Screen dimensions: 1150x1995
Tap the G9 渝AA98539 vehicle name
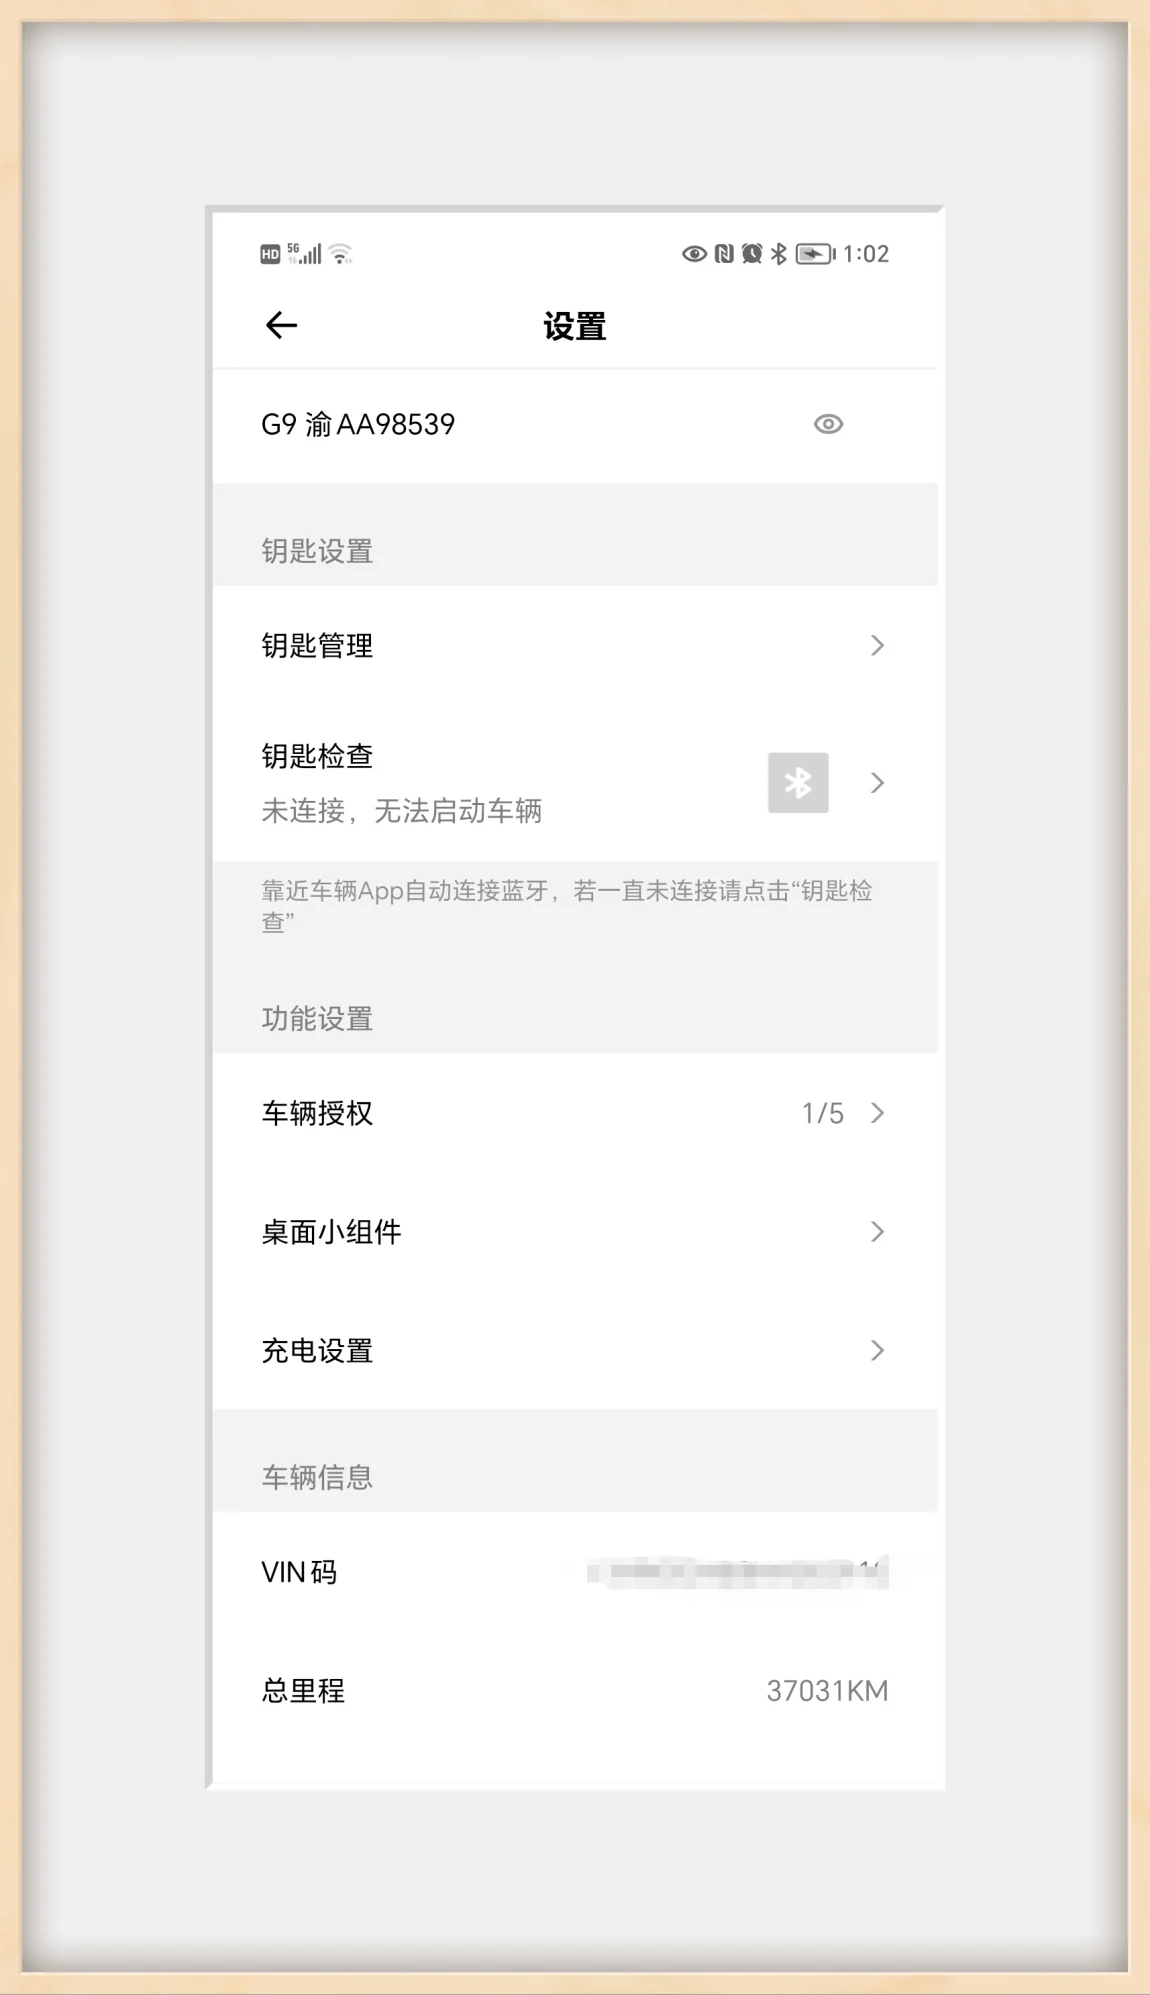(x=358, y=424)
